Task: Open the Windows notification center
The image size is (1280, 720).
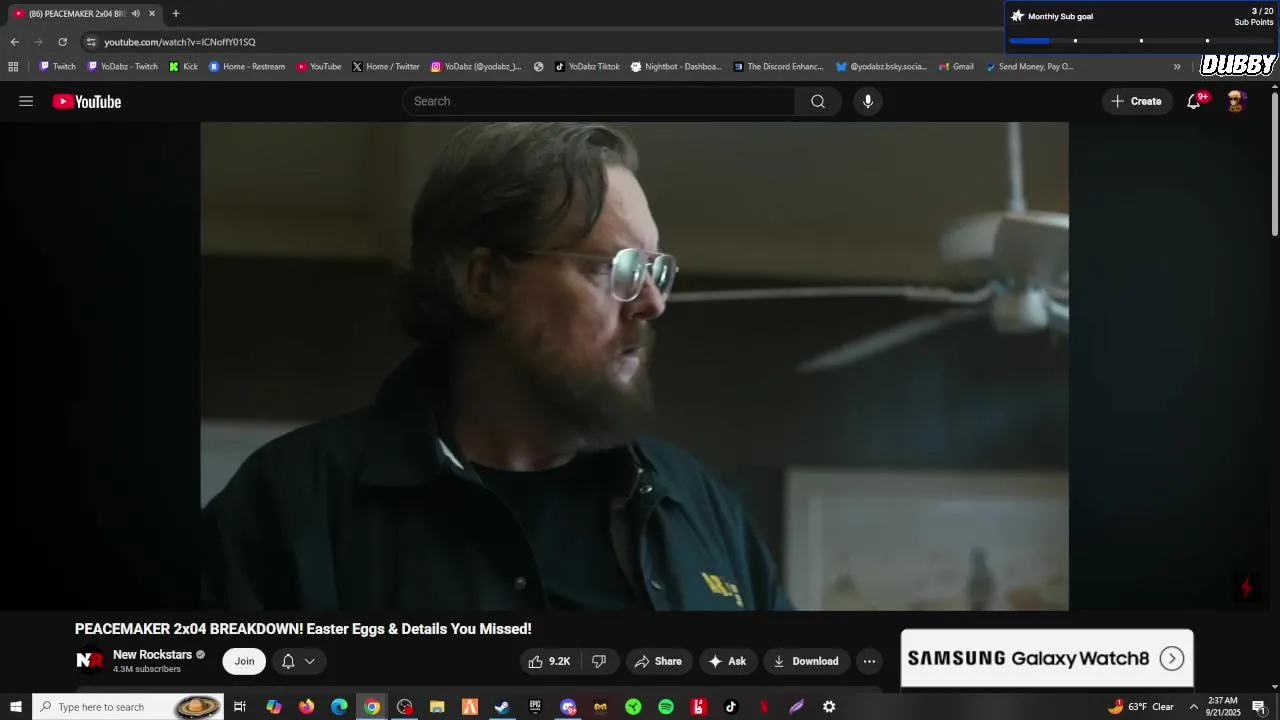Action: point(1259,707)
